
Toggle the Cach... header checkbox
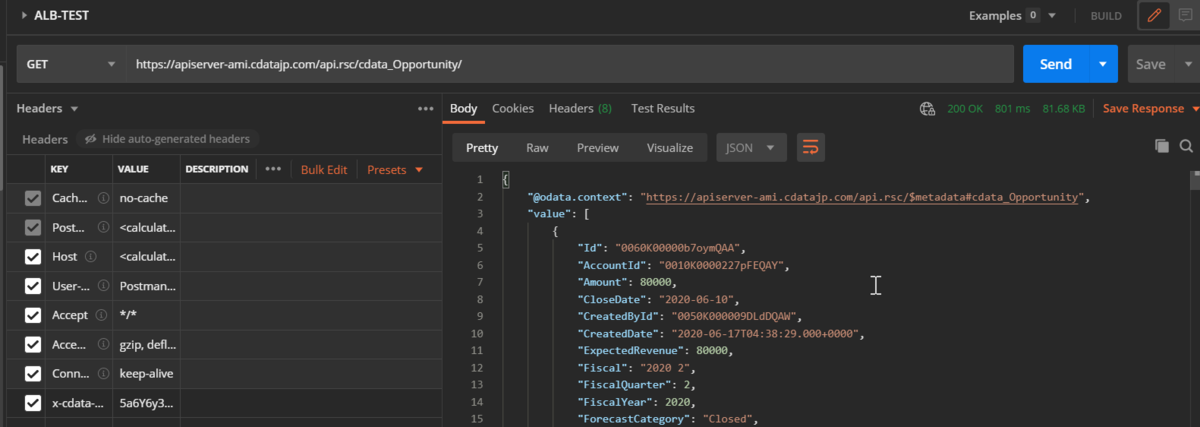[x=33, y=198]
